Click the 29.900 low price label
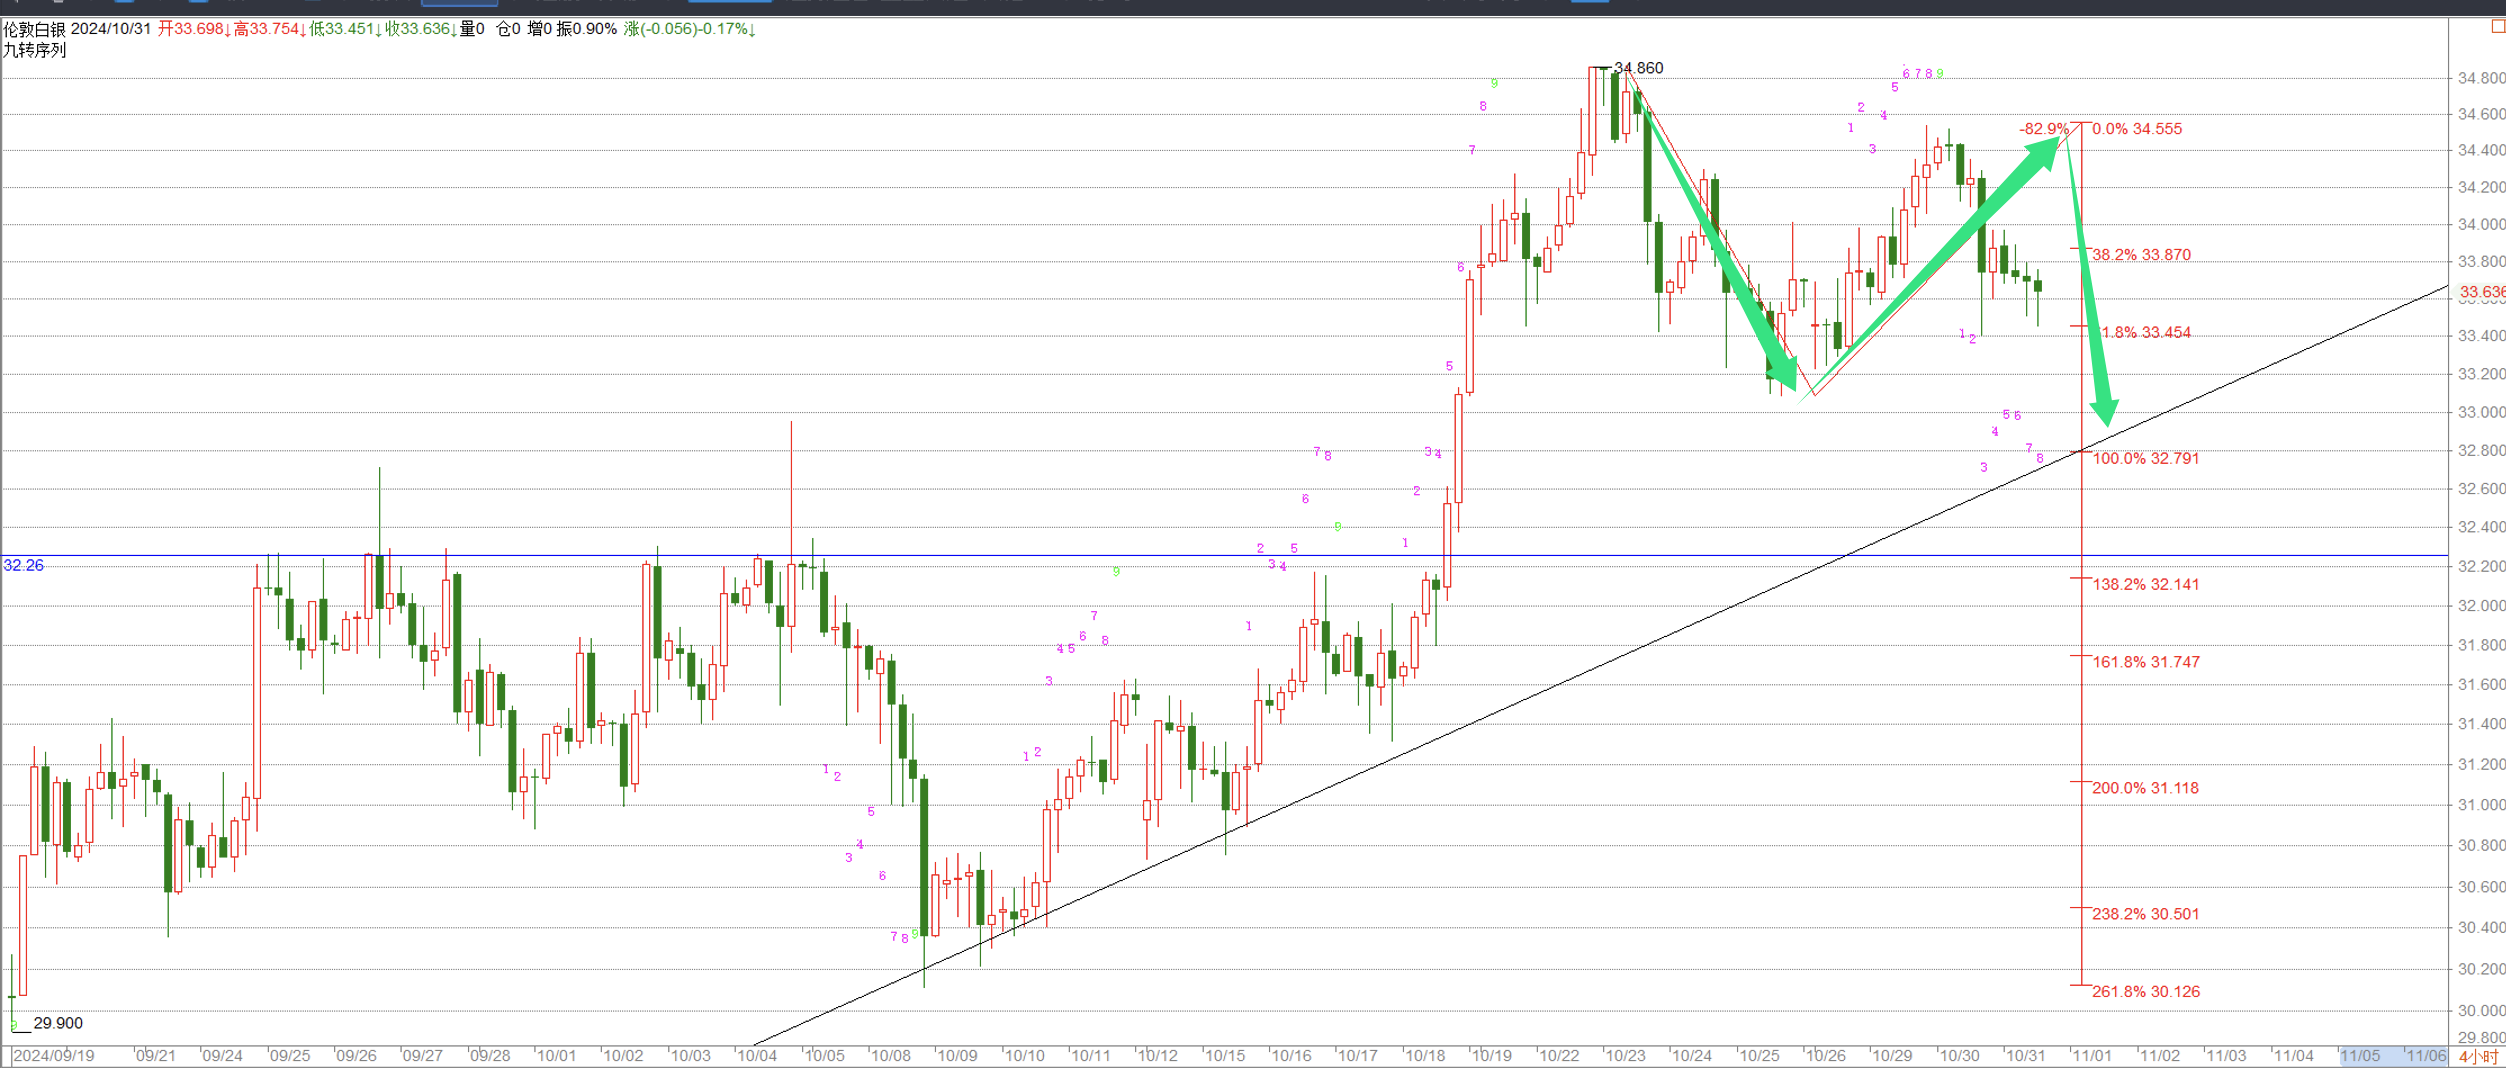2506x1068 pixels. [x=58, y=1023]
